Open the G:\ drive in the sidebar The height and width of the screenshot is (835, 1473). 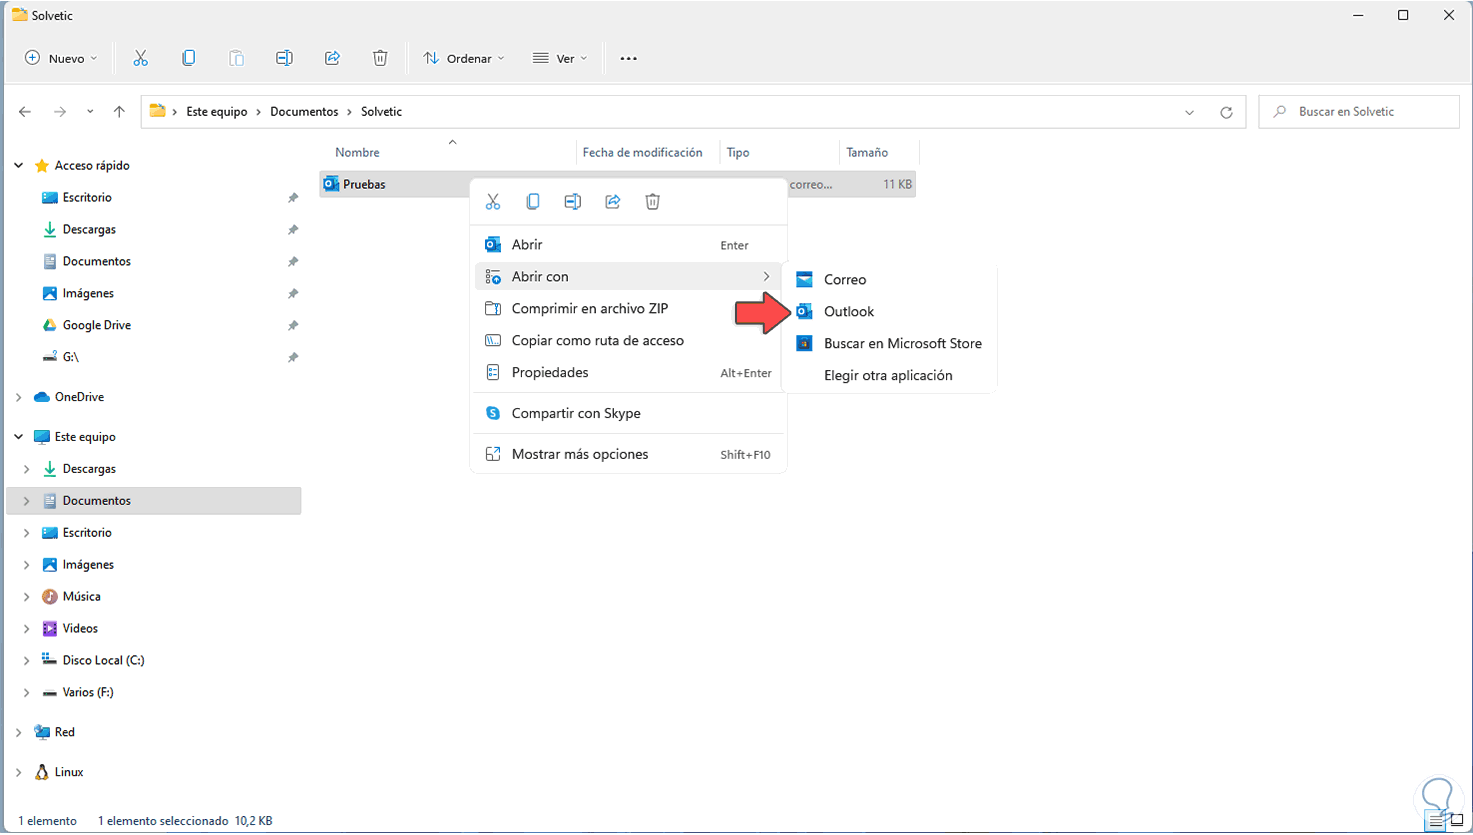(x=70, y=357)
